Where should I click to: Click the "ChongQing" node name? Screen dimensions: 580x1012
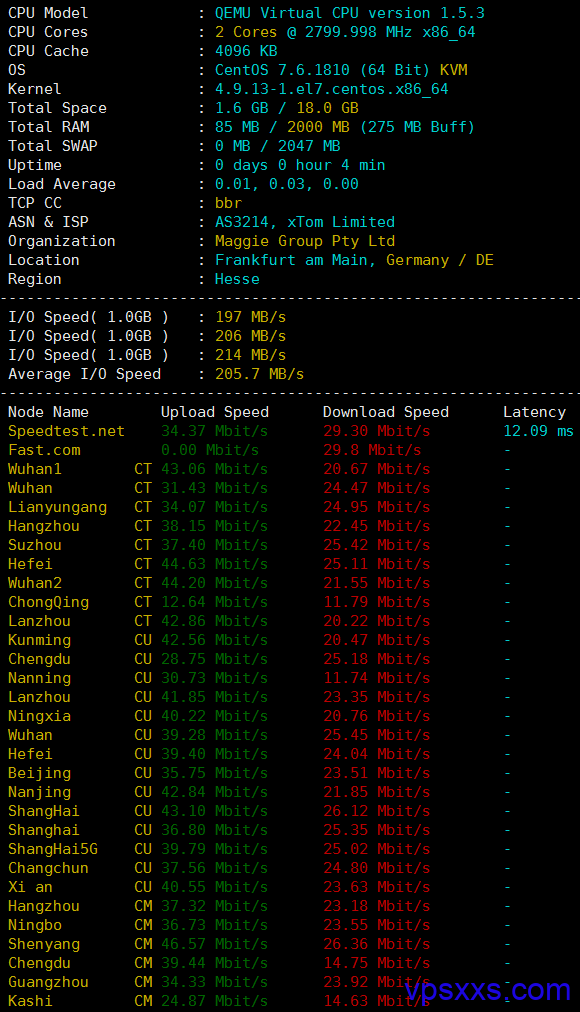point(48,602)
